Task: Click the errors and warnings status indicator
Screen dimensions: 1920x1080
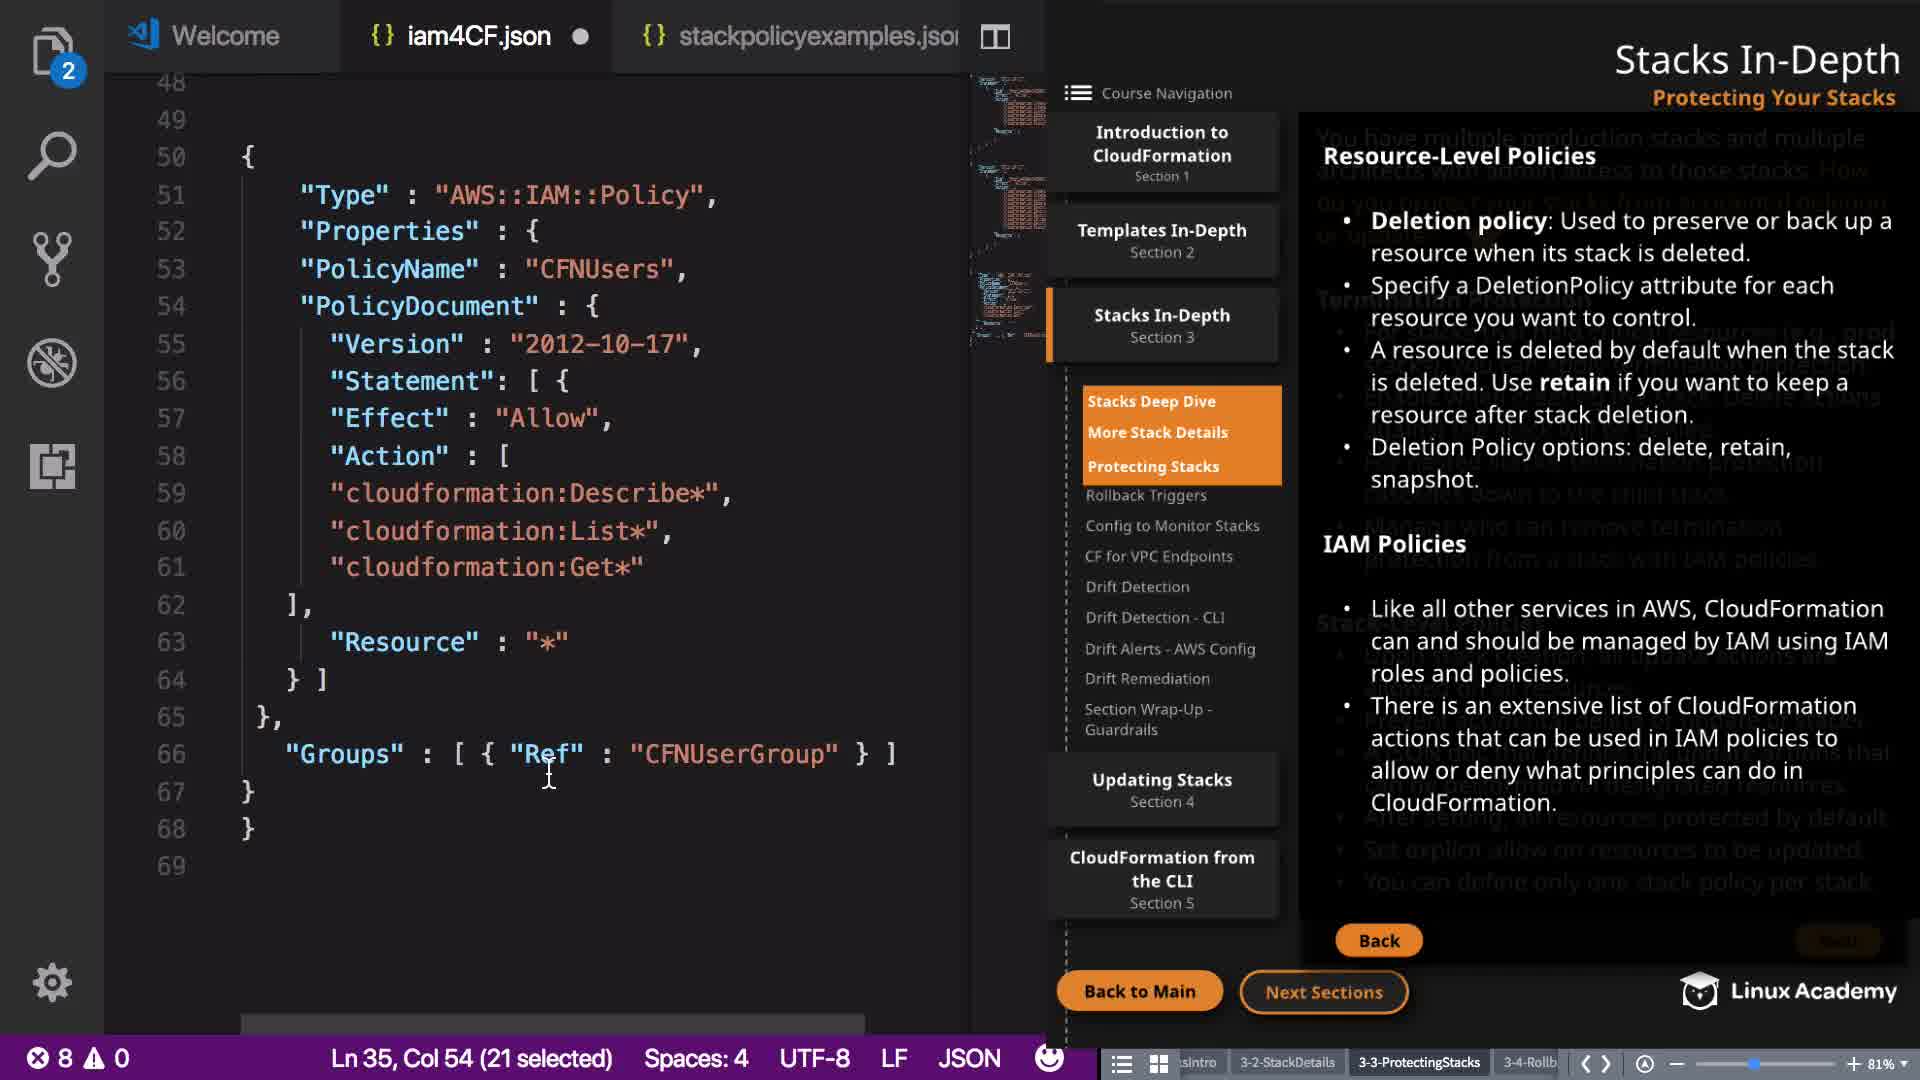Action: 78,1058
